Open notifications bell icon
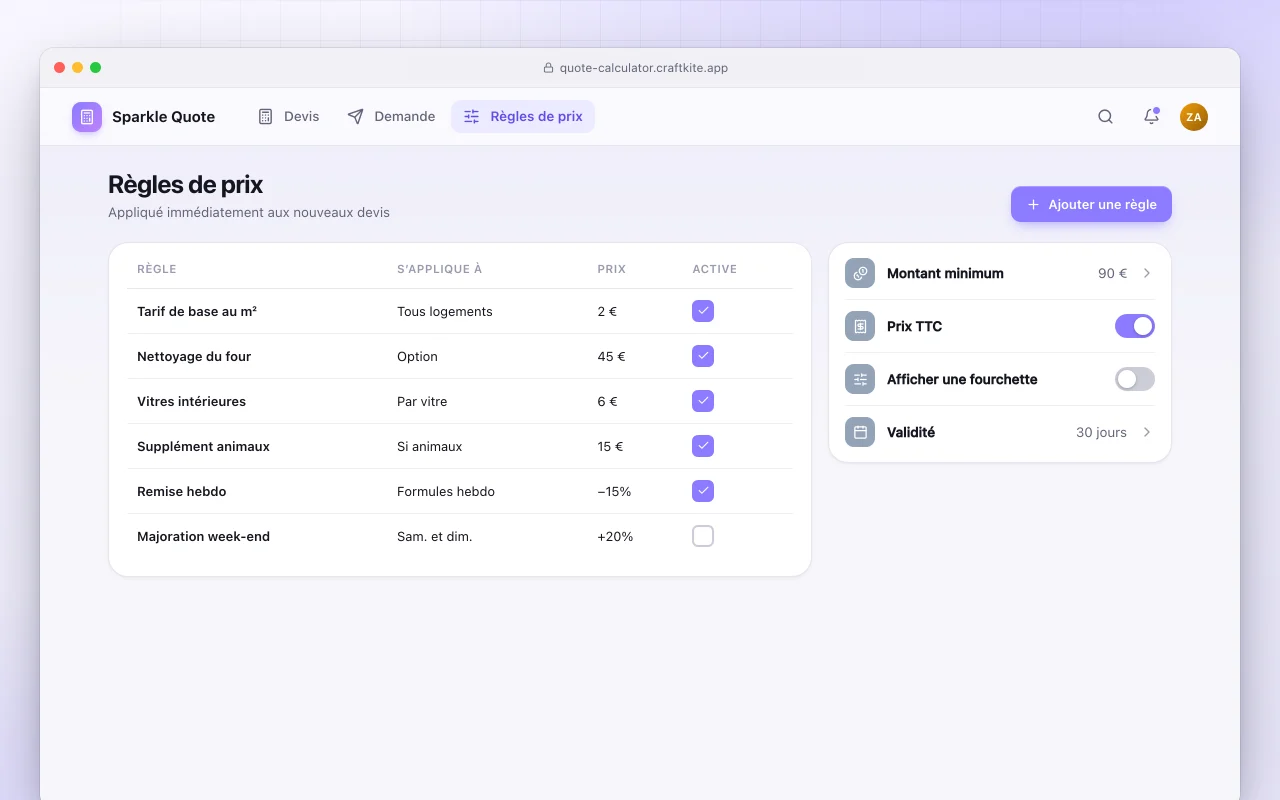This screenshot has height=800, width=1280. pos(1151,117)
